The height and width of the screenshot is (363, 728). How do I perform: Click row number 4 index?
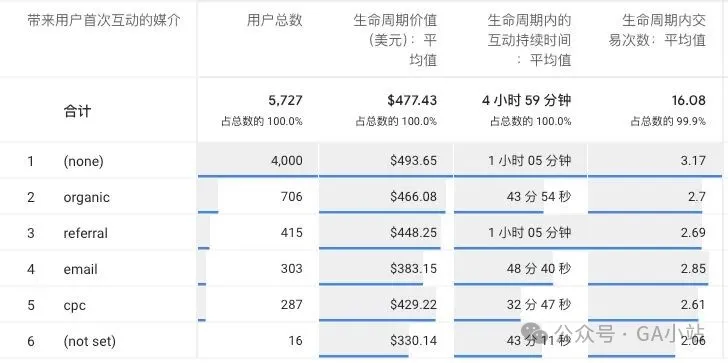point(31,269)
